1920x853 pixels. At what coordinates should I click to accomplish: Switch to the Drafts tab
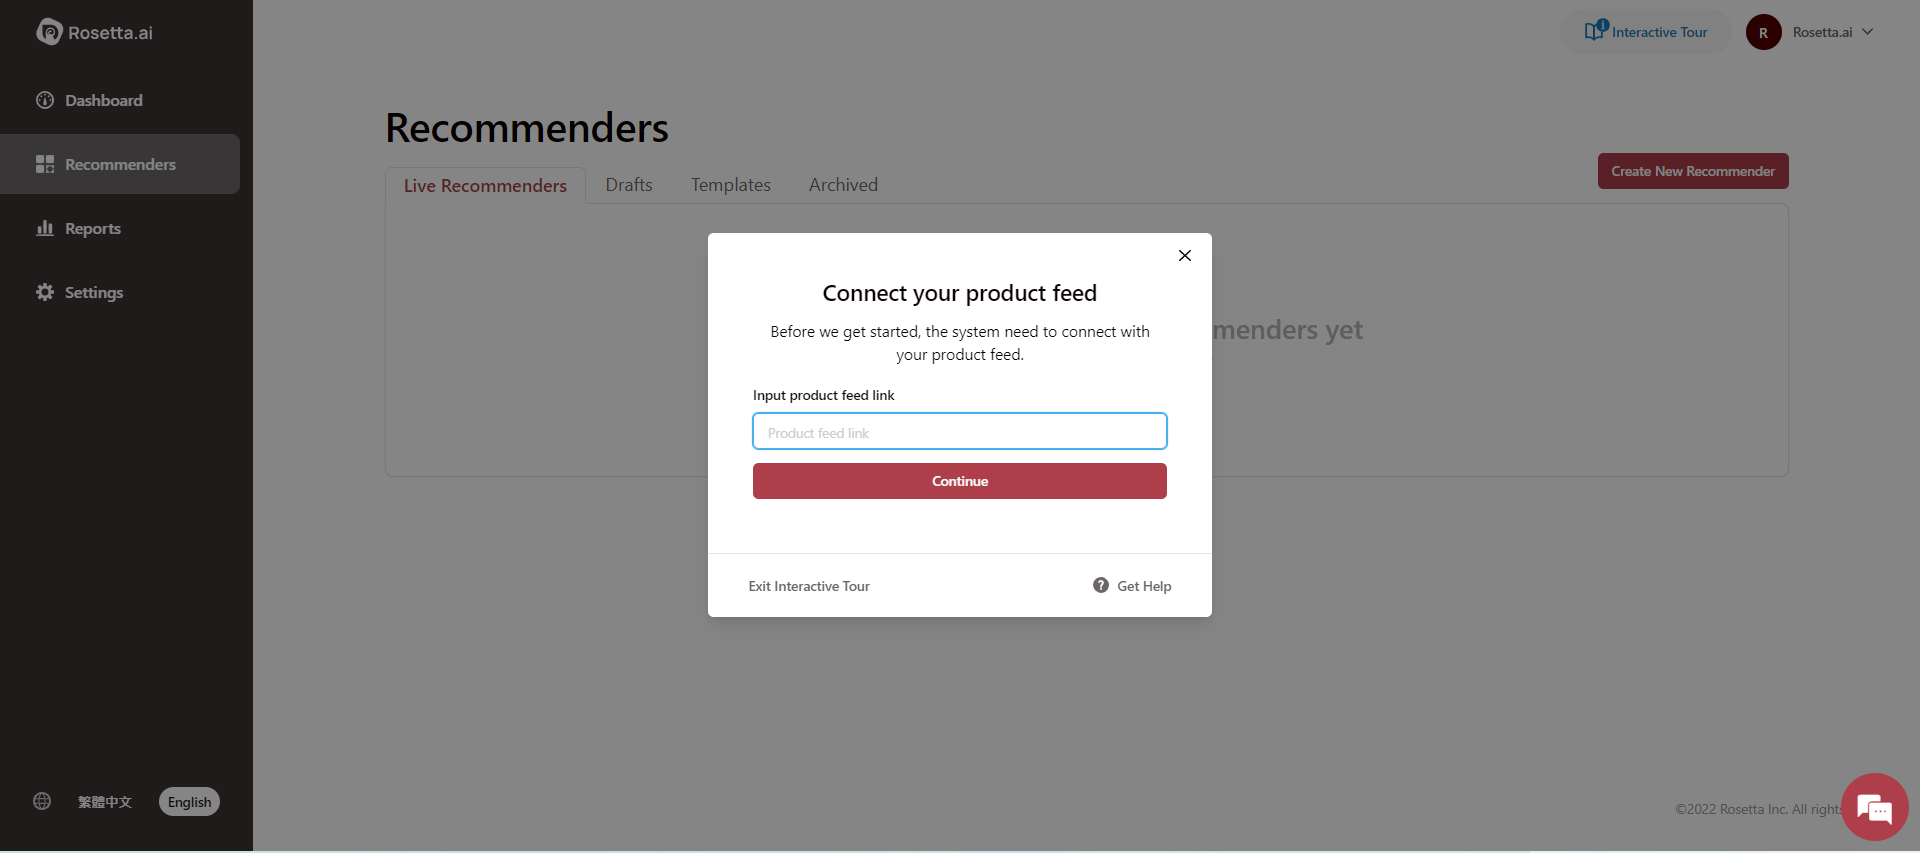coord(629,185)
